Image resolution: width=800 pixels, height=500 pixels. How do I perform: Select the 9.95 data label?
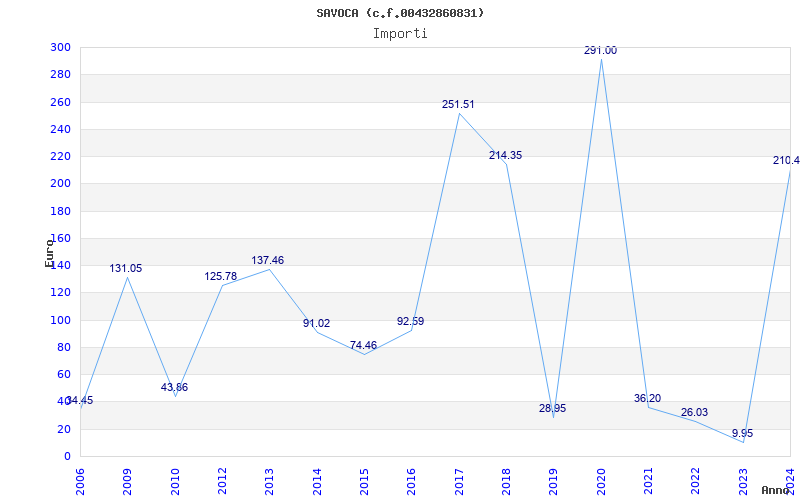point(742,434)
